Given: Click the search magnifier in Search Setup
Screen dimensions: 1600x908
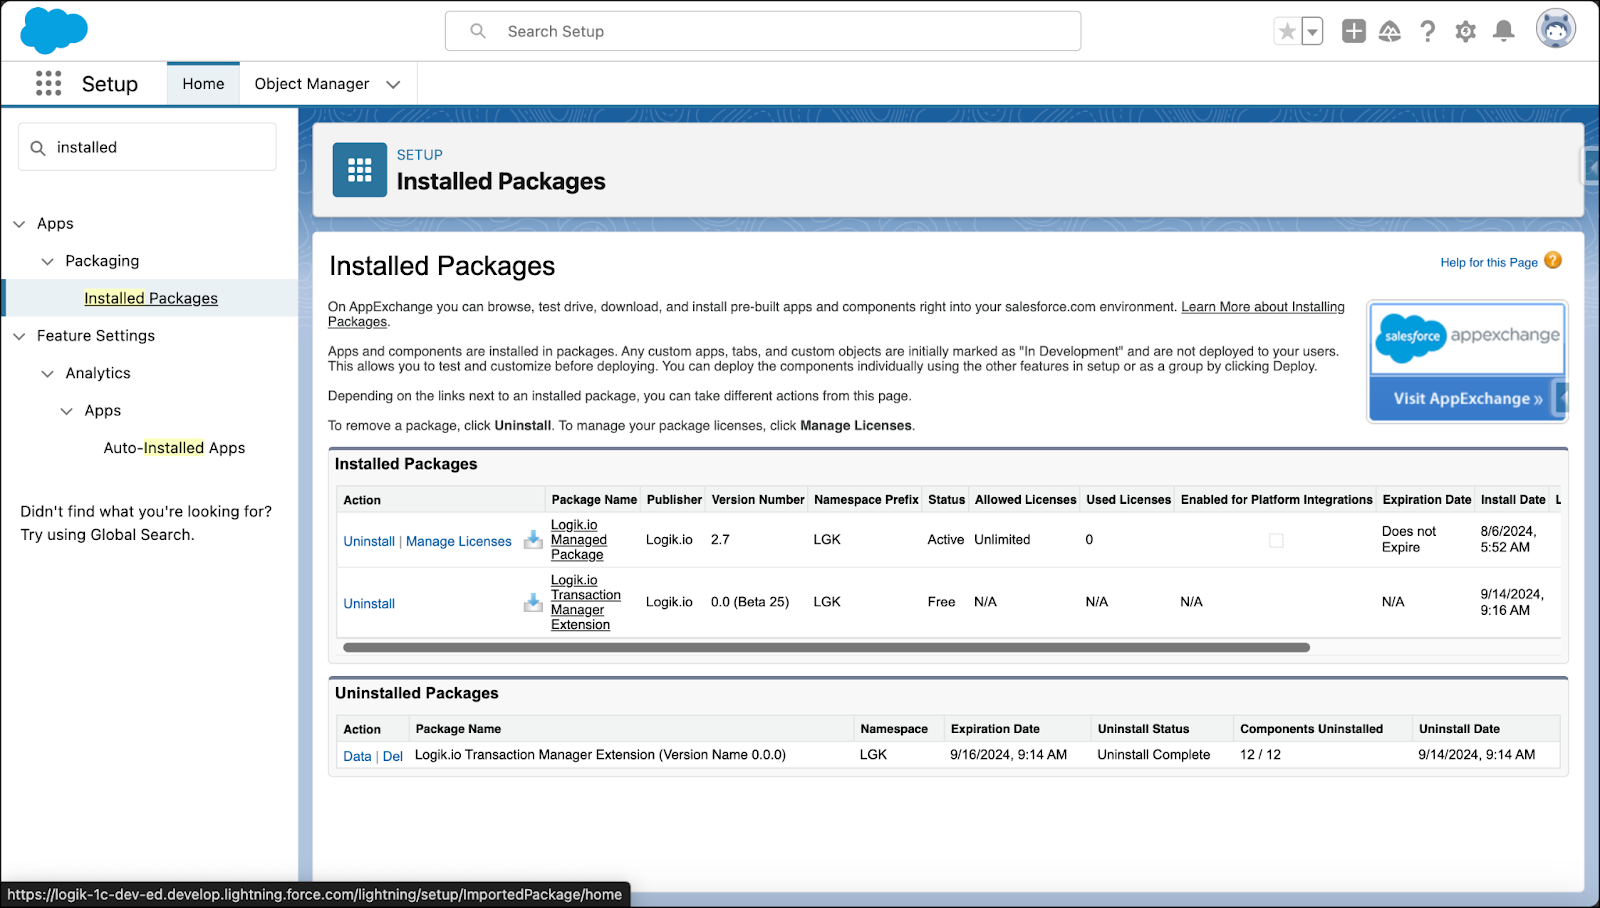Looking at the screenshot, I should click(478, 31).
